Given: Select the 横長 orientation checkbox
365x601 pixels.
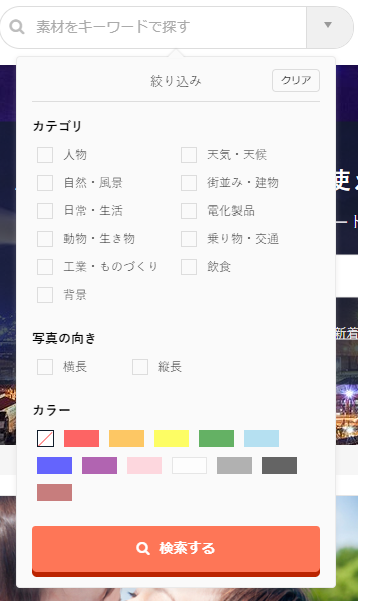Looking at the screenshot, I should click(x=45, y=367).
